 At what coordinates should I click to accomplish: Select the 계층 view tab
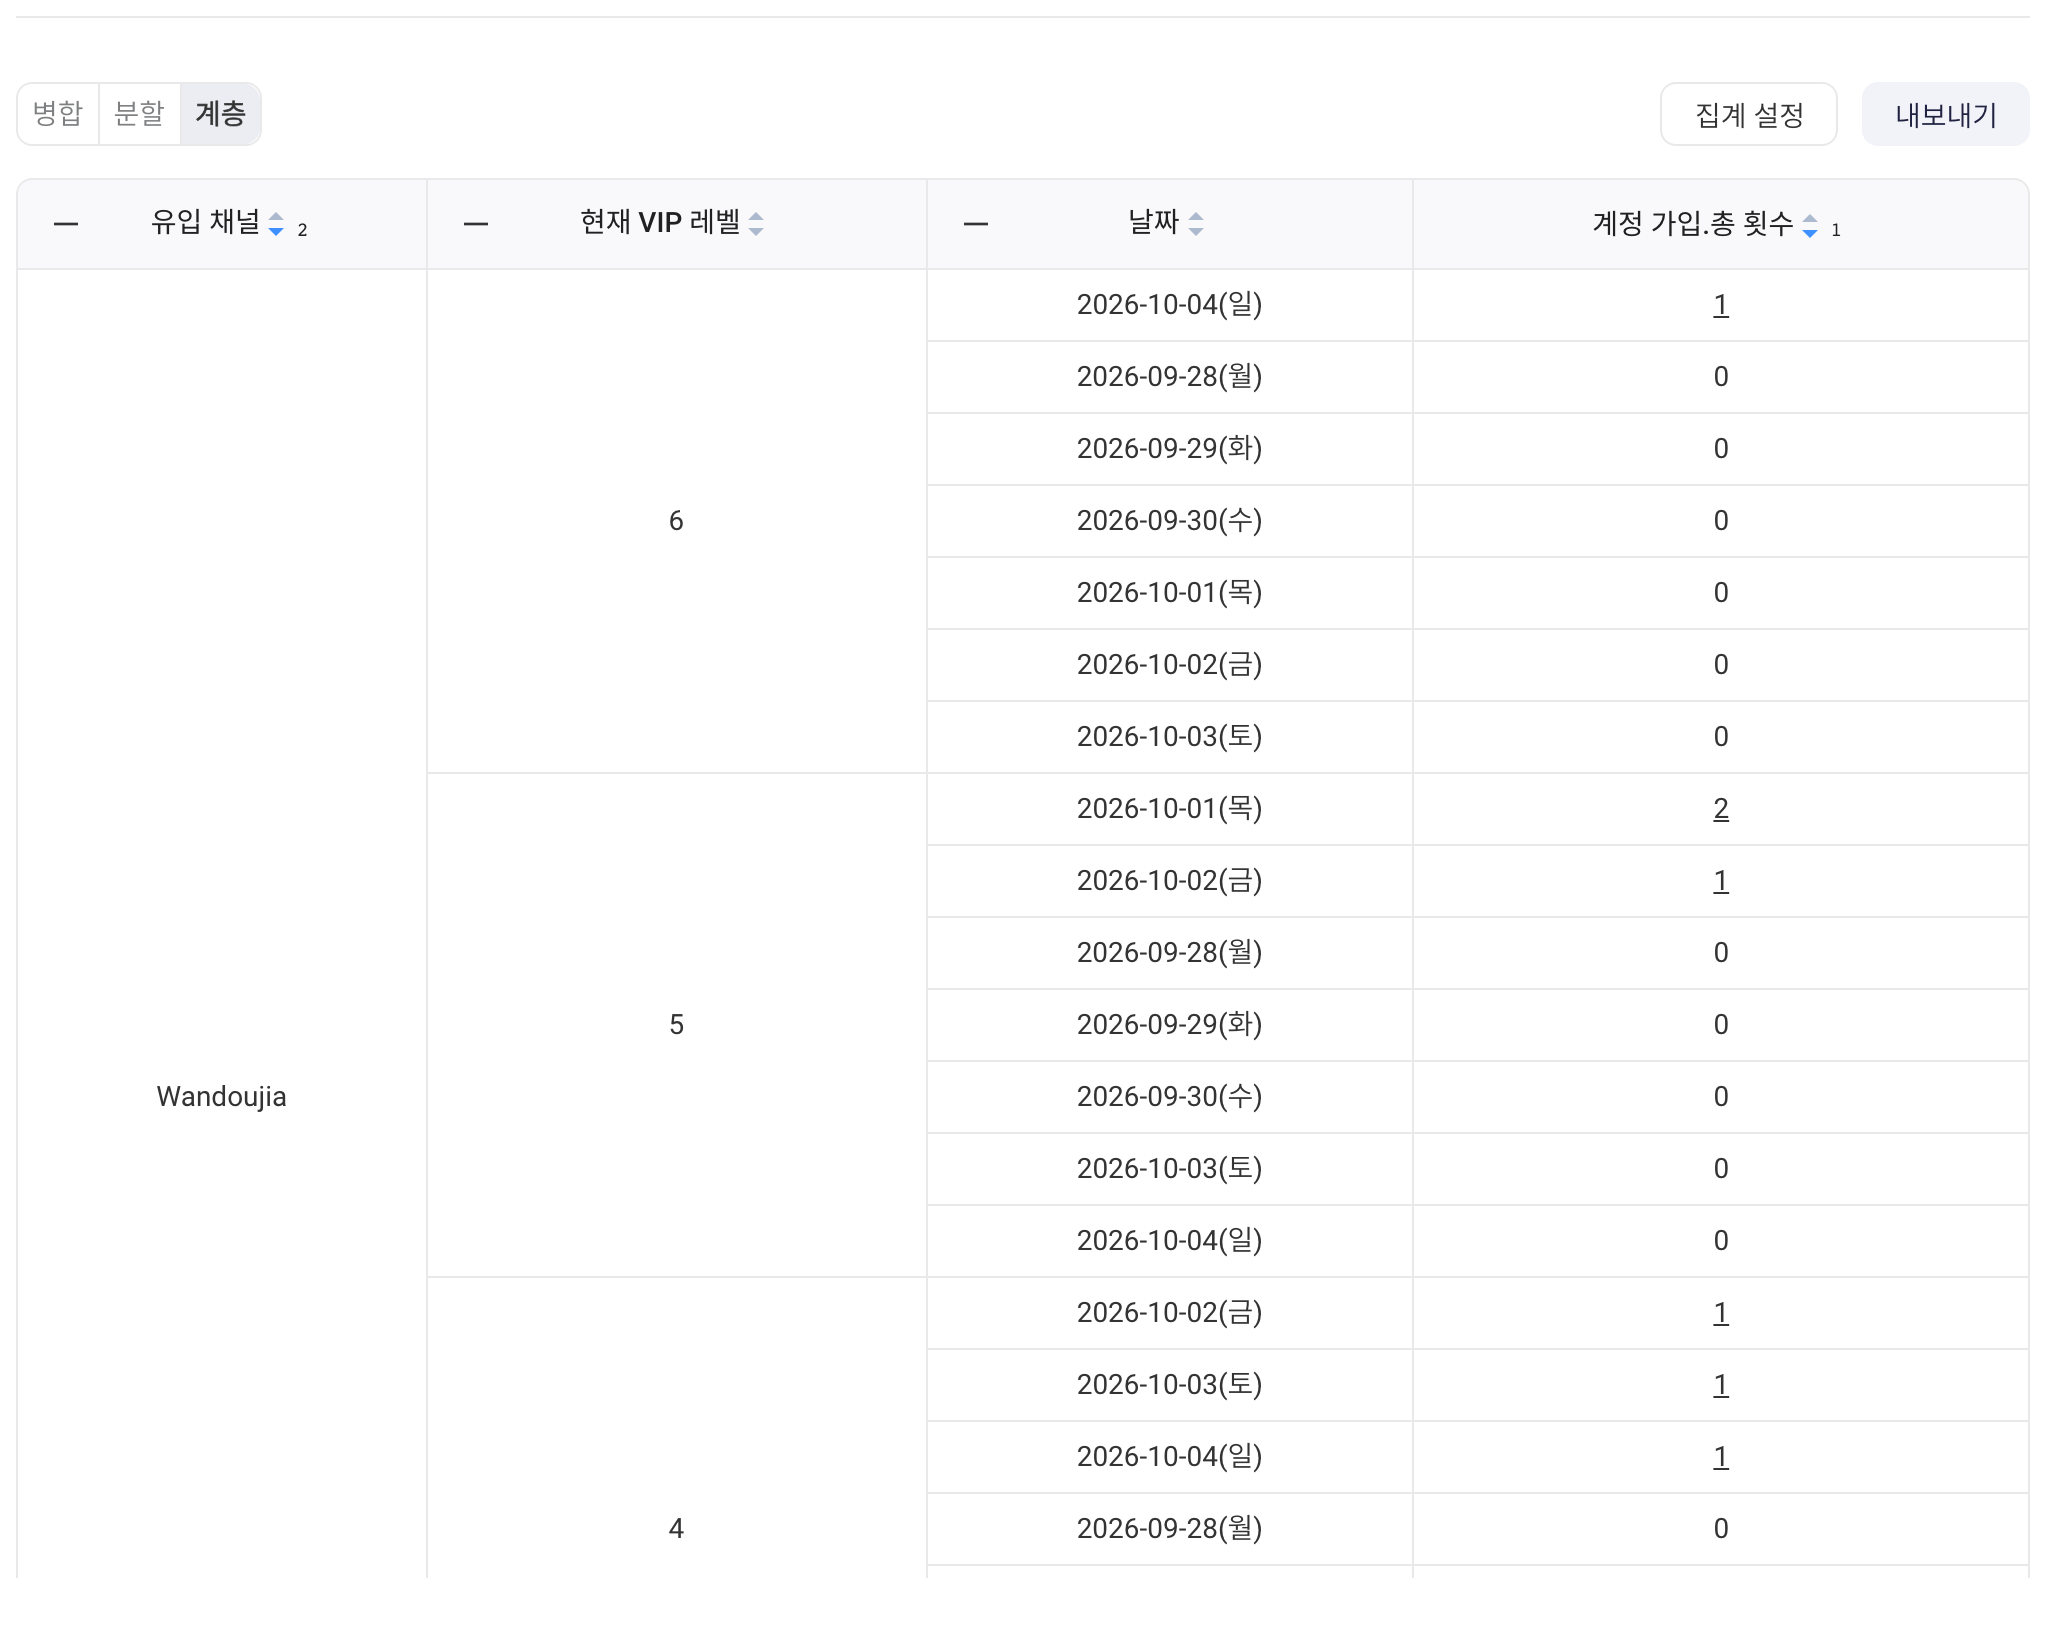220,114
